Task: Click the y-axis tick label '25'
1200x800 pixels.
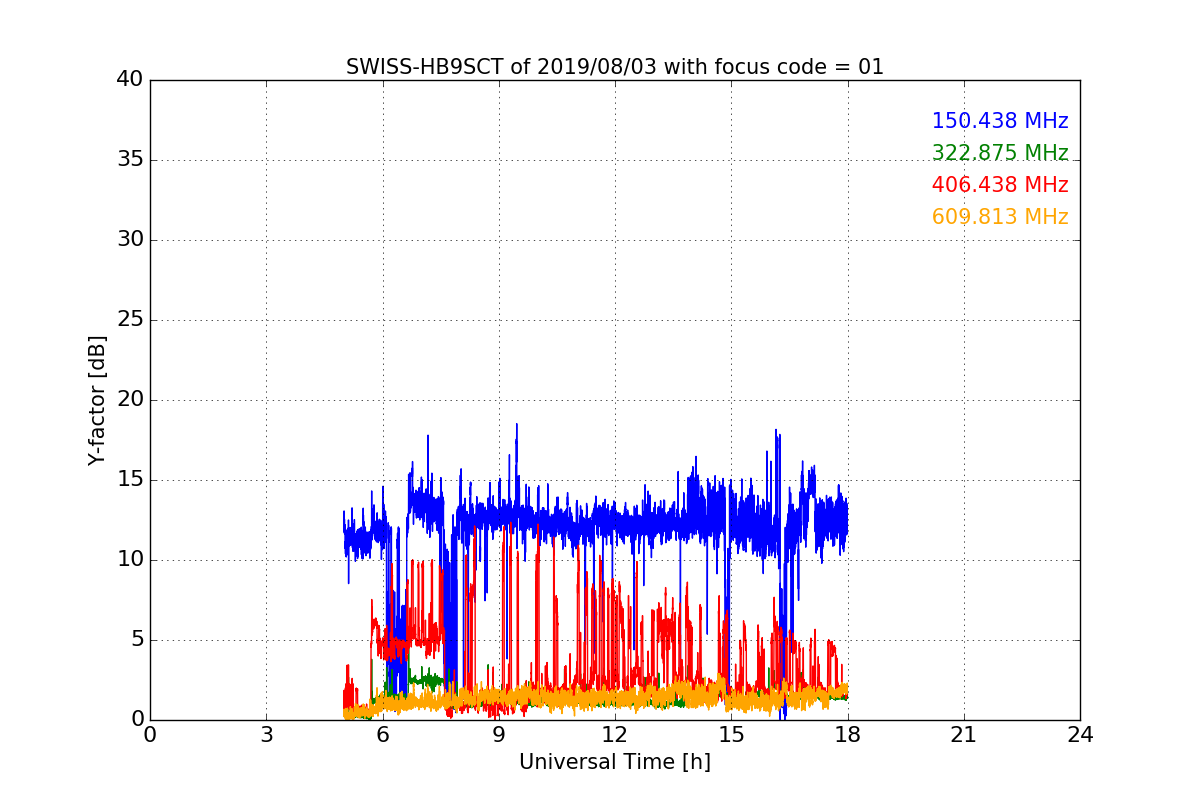Action: pyautogui.click(x=129, y=320)
